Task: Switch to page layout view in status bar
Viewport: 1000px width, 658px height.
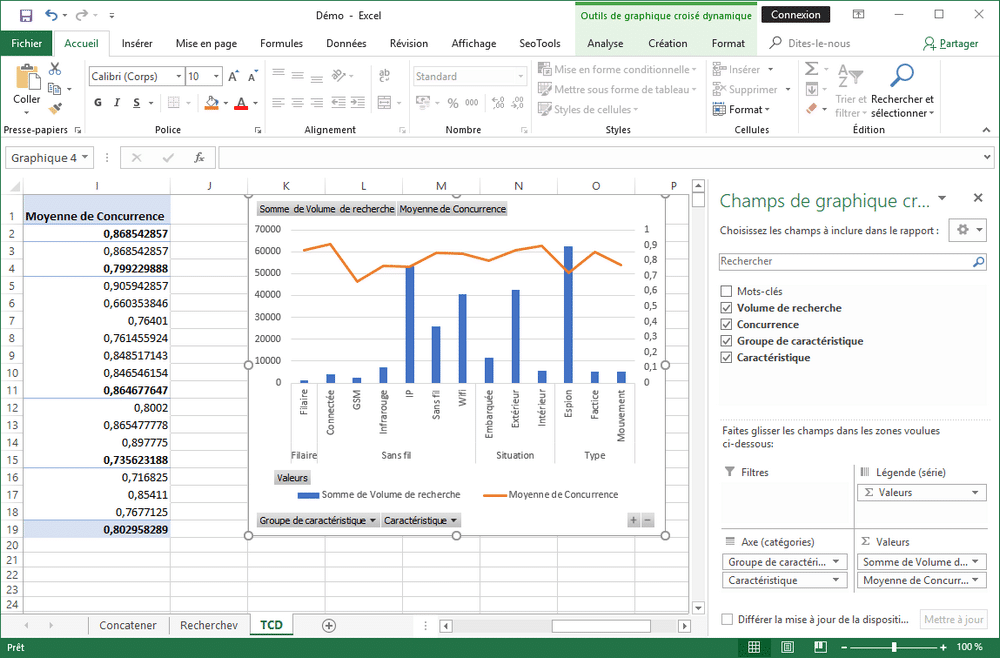Action: (788, 647)
